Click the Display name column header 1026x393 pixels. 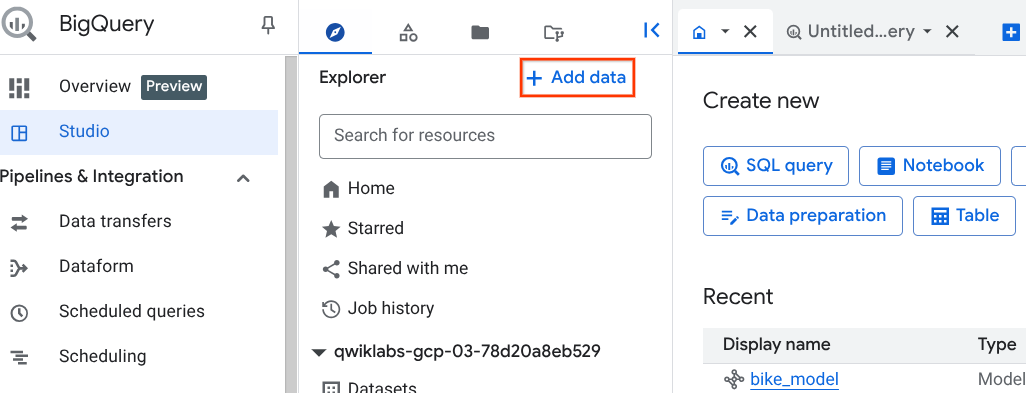point(777,345)
